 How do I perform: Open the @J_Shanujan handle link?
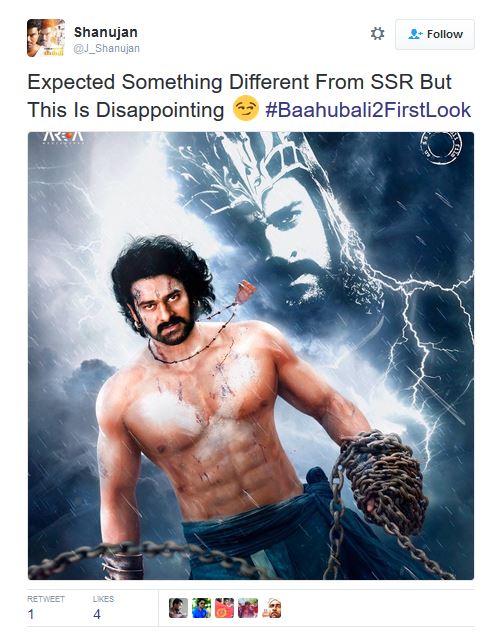(106, 49)
